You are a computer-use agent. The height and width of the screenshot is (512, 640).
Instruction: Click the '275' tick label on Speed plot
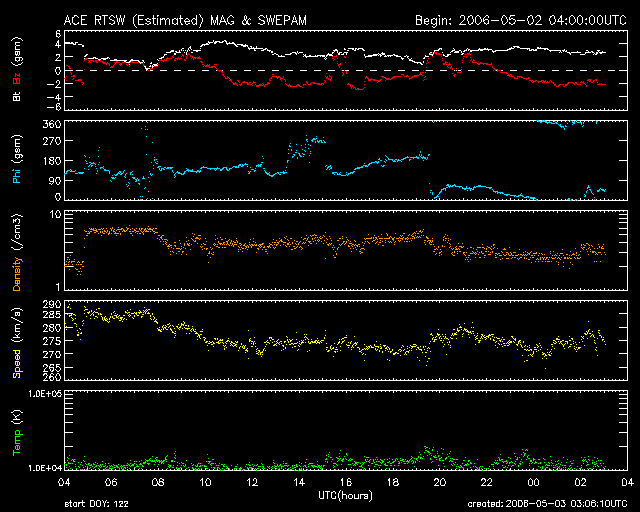51,341
